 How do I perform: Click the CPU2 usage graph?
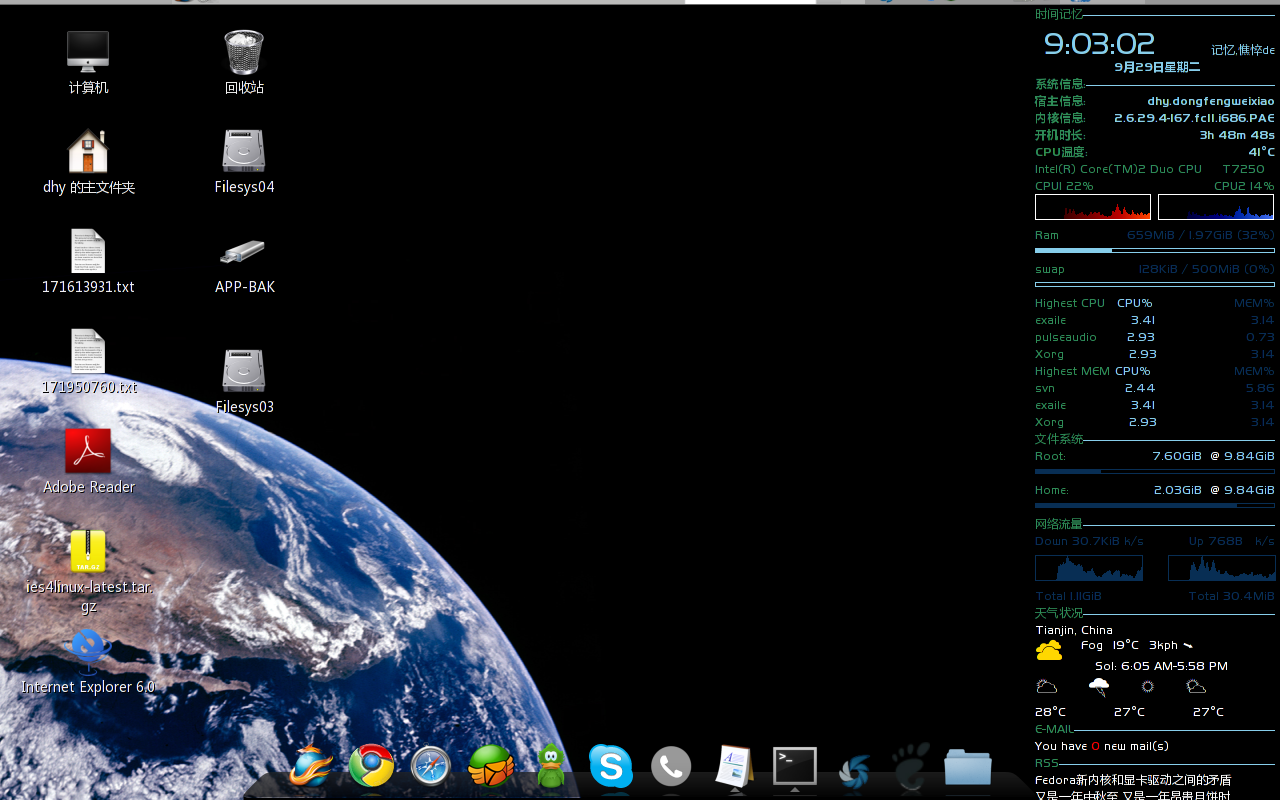pos(1216,207)
